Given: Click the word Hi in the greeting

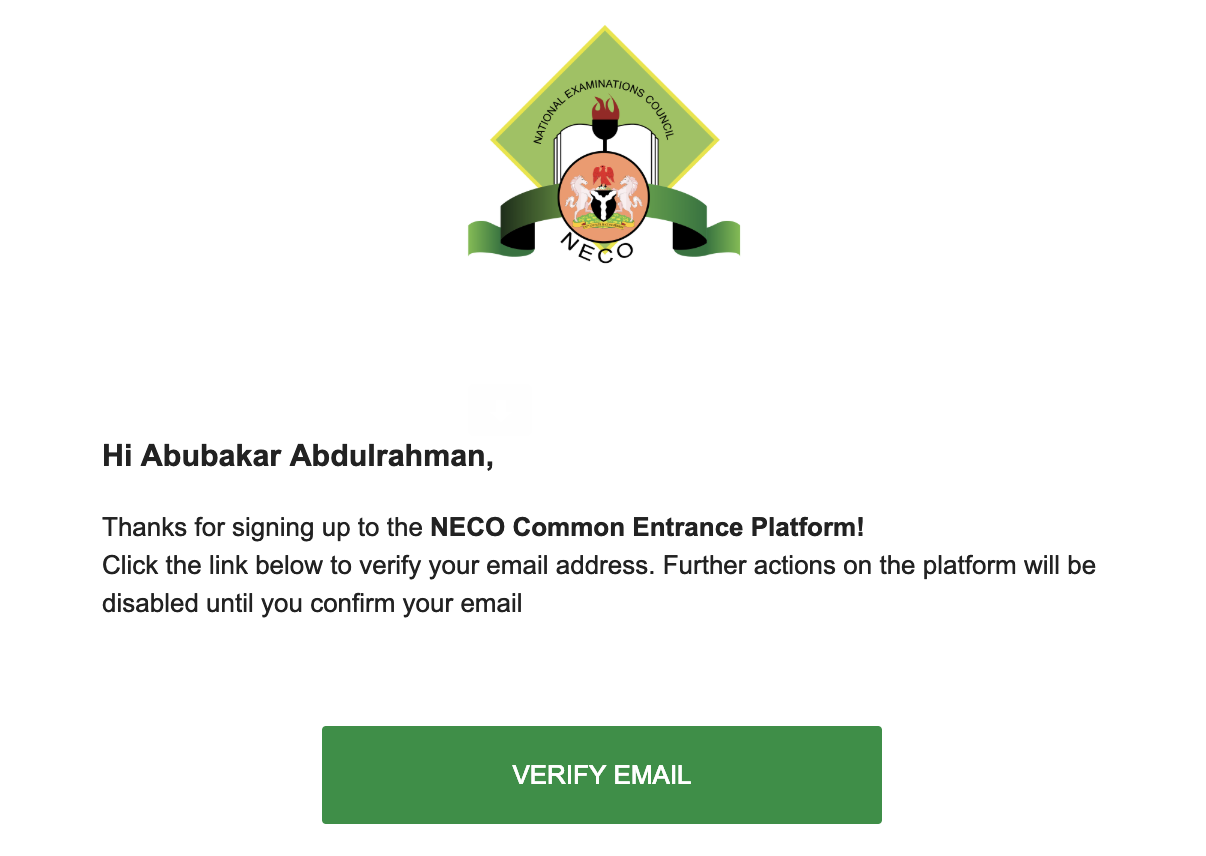Looking at the screenshot, I should tap(117, 456).
